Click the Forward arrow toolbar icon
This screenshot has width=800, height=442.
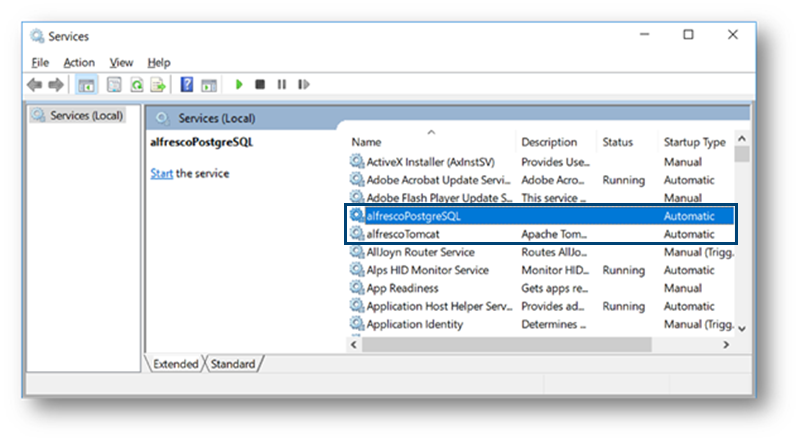57,85
